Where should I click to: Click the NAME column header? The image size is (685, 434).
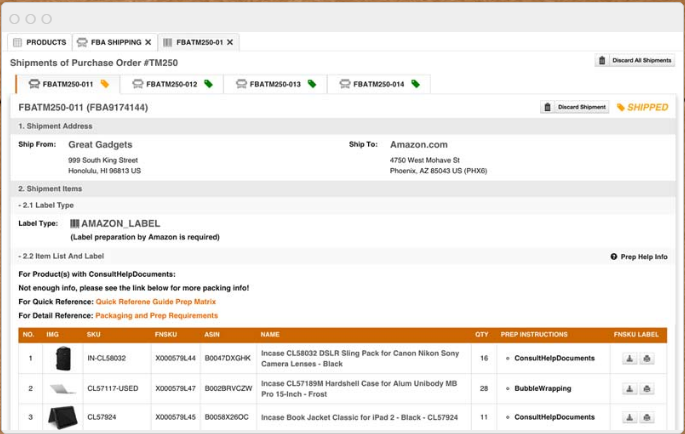point(270,334)
